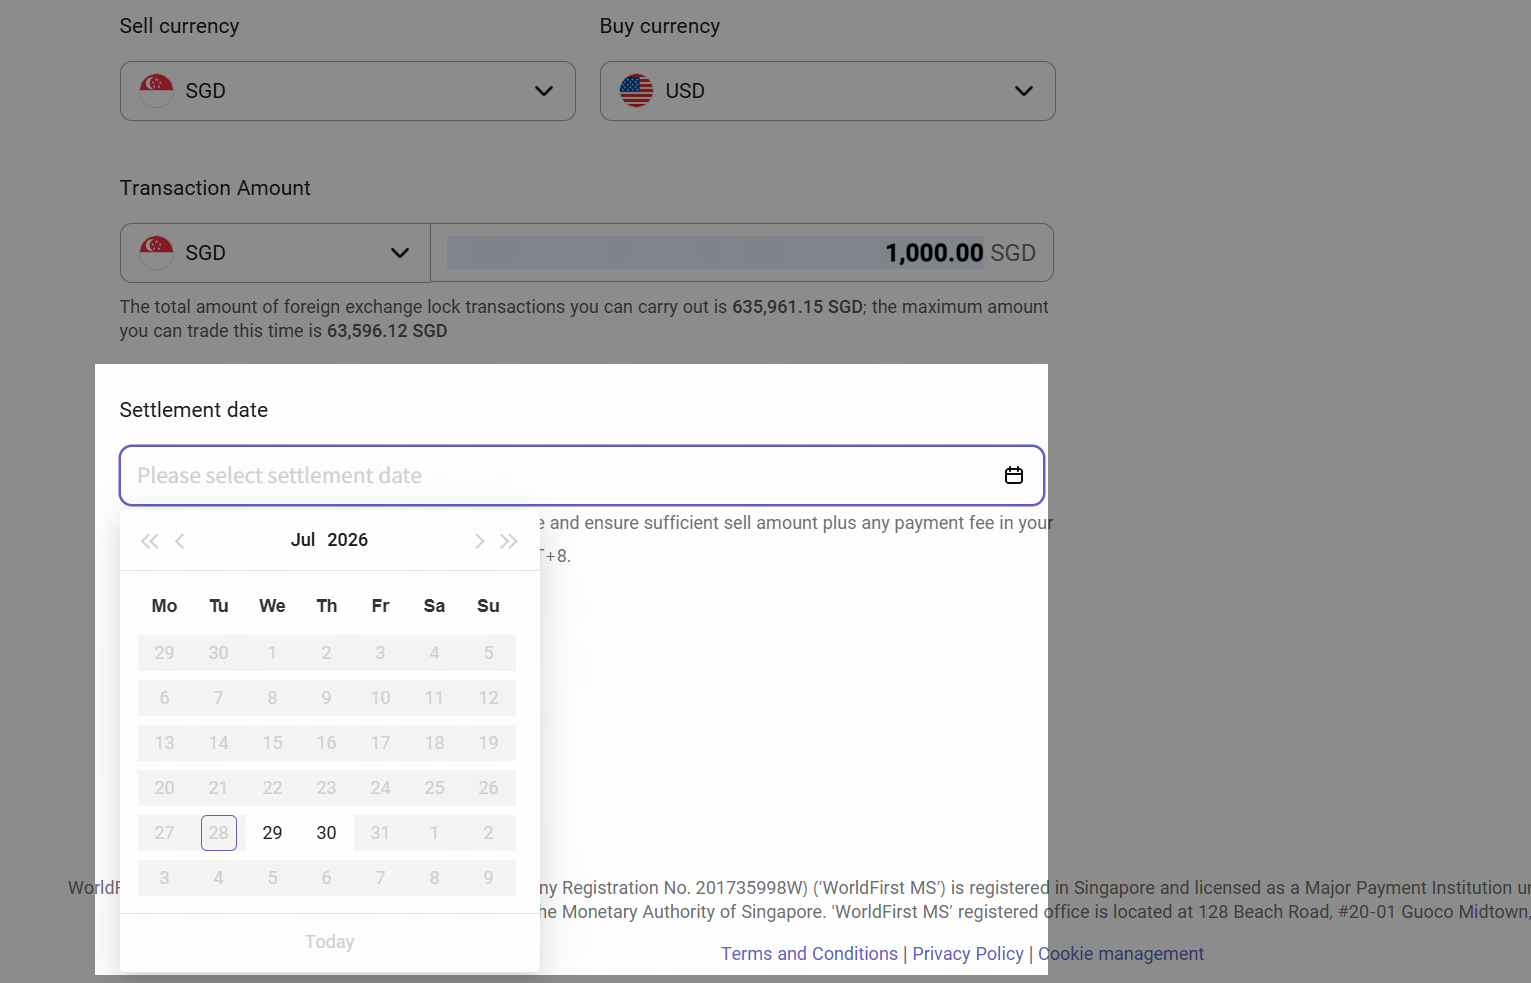
Task: Click the settlement date input field
Action: 582,476
